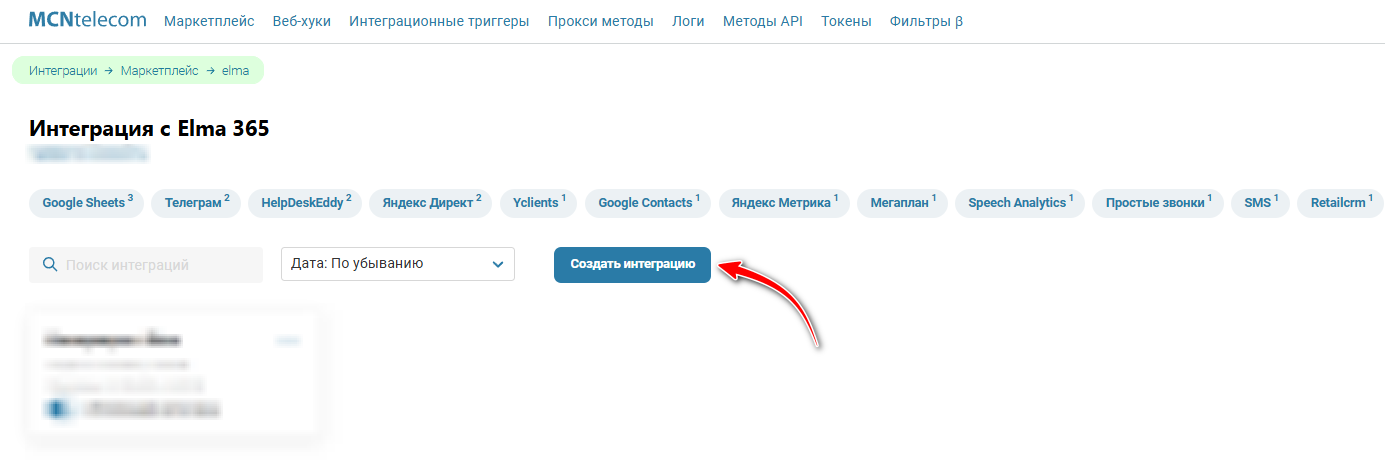Select the Speech Analytics filter tag
Viewport: 1385px width, 472px height.
pos(1020,203)
